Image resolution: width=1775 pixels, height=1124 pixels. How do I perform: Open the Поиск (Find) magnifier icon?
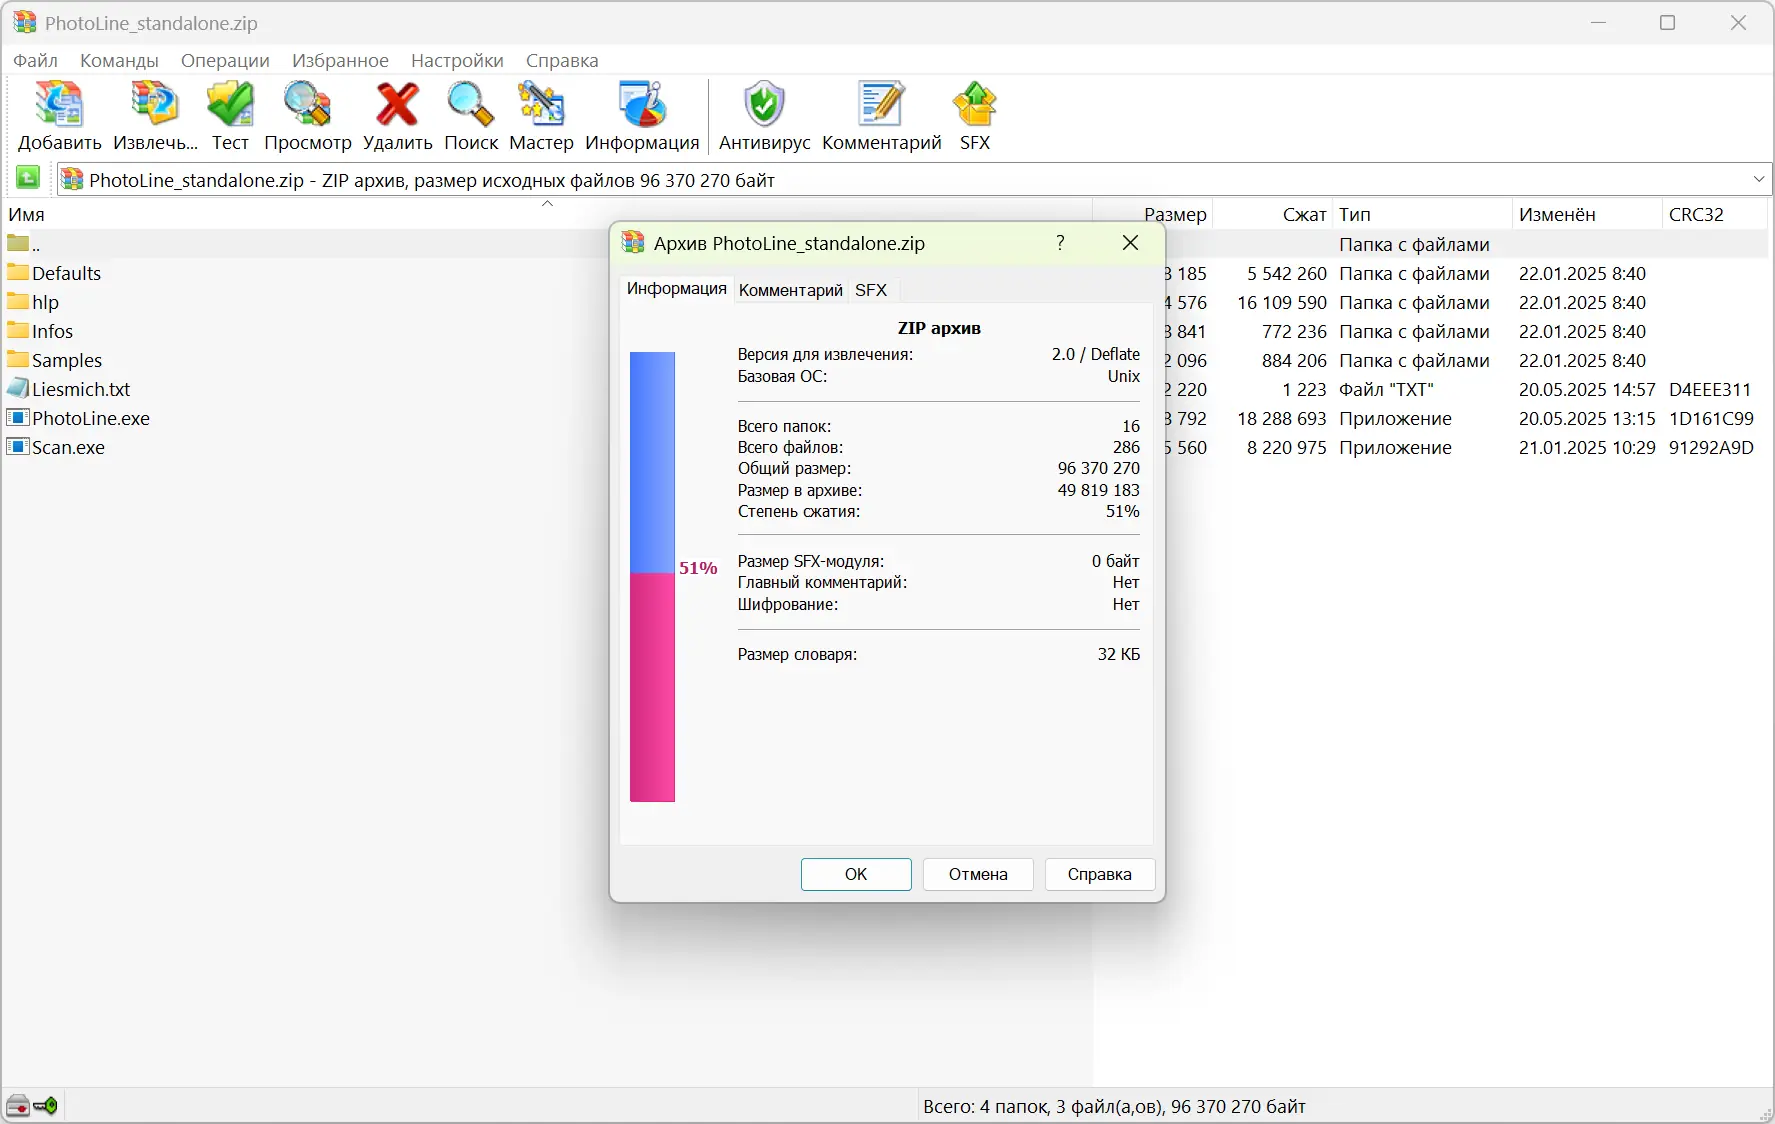(470, 105)
